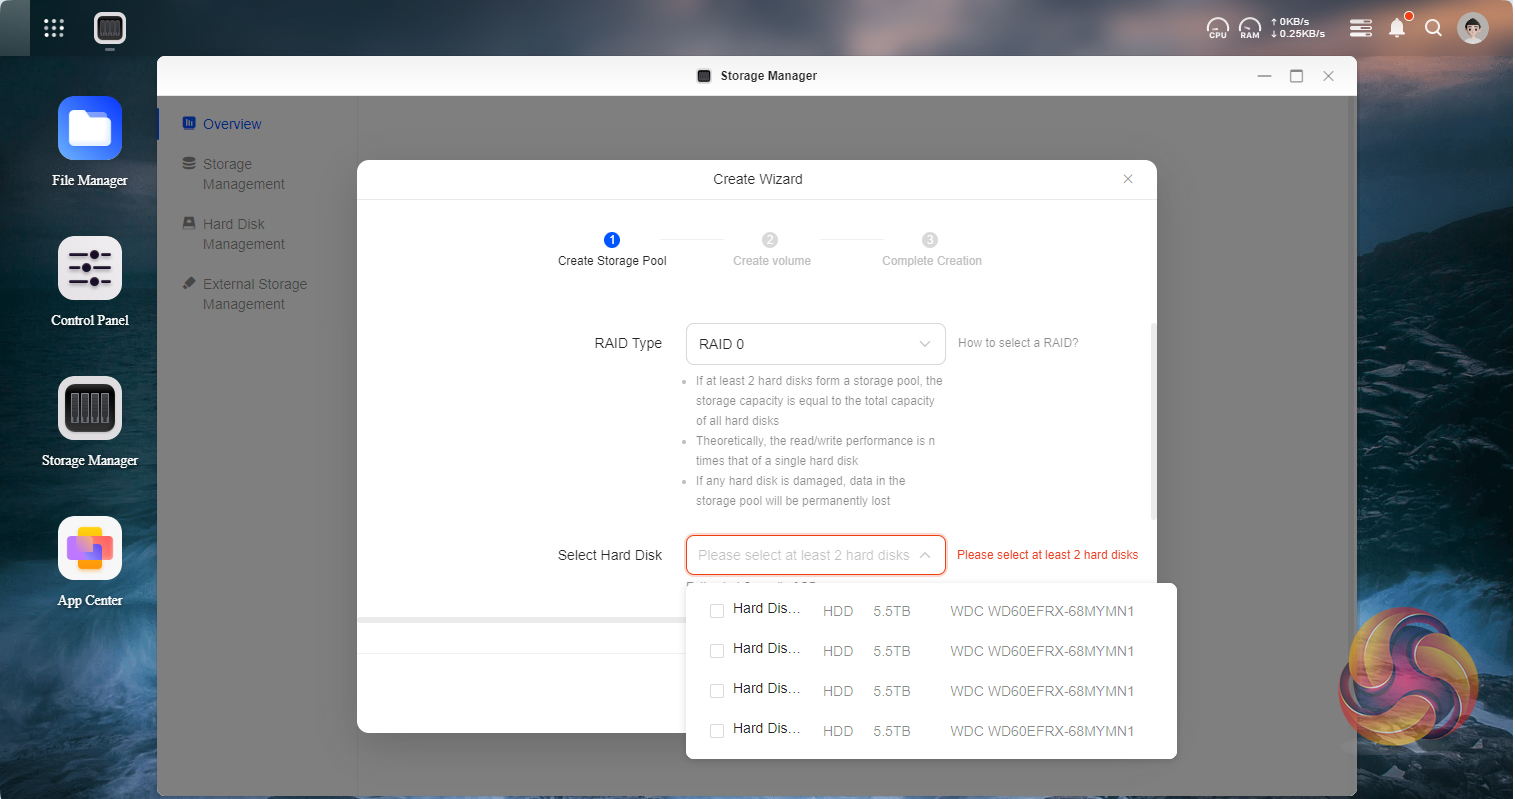
Task: Tick the last Hard Disk checkbox
Action: pyautogui.click(x=717, y=731)
